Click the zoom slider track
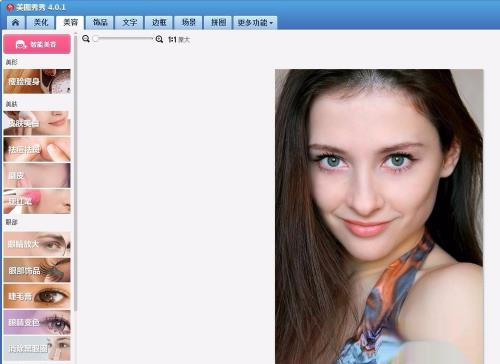Image resolution: width=500 pixels, height=364 pixels. point(123,39)
